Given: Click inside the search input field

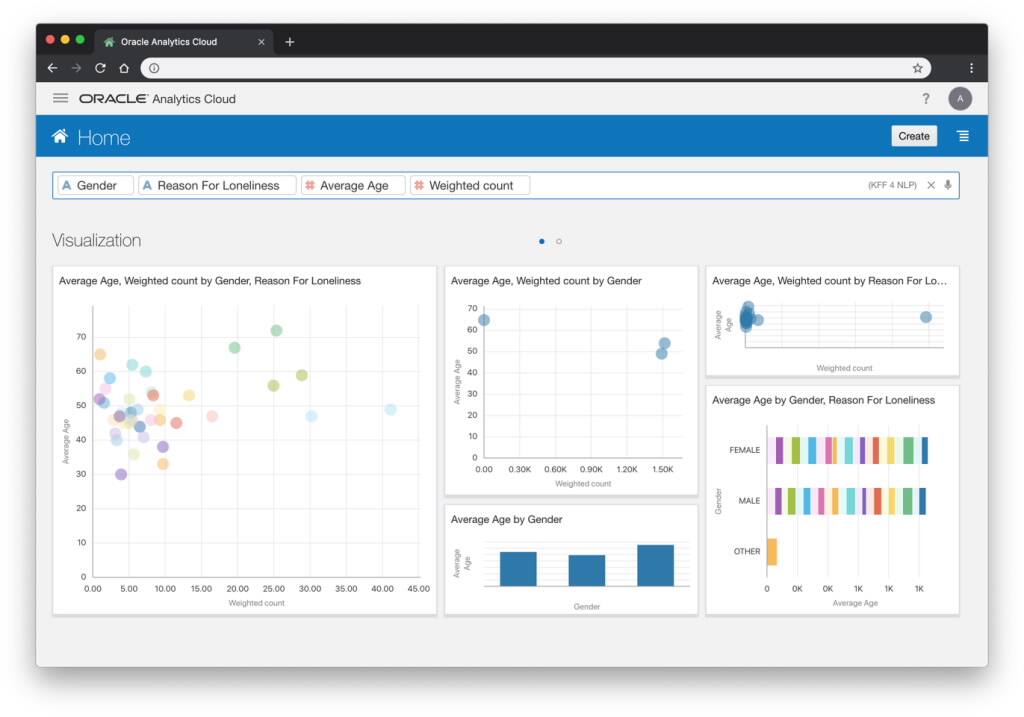Looking at the screenshot, I should 650,185.
